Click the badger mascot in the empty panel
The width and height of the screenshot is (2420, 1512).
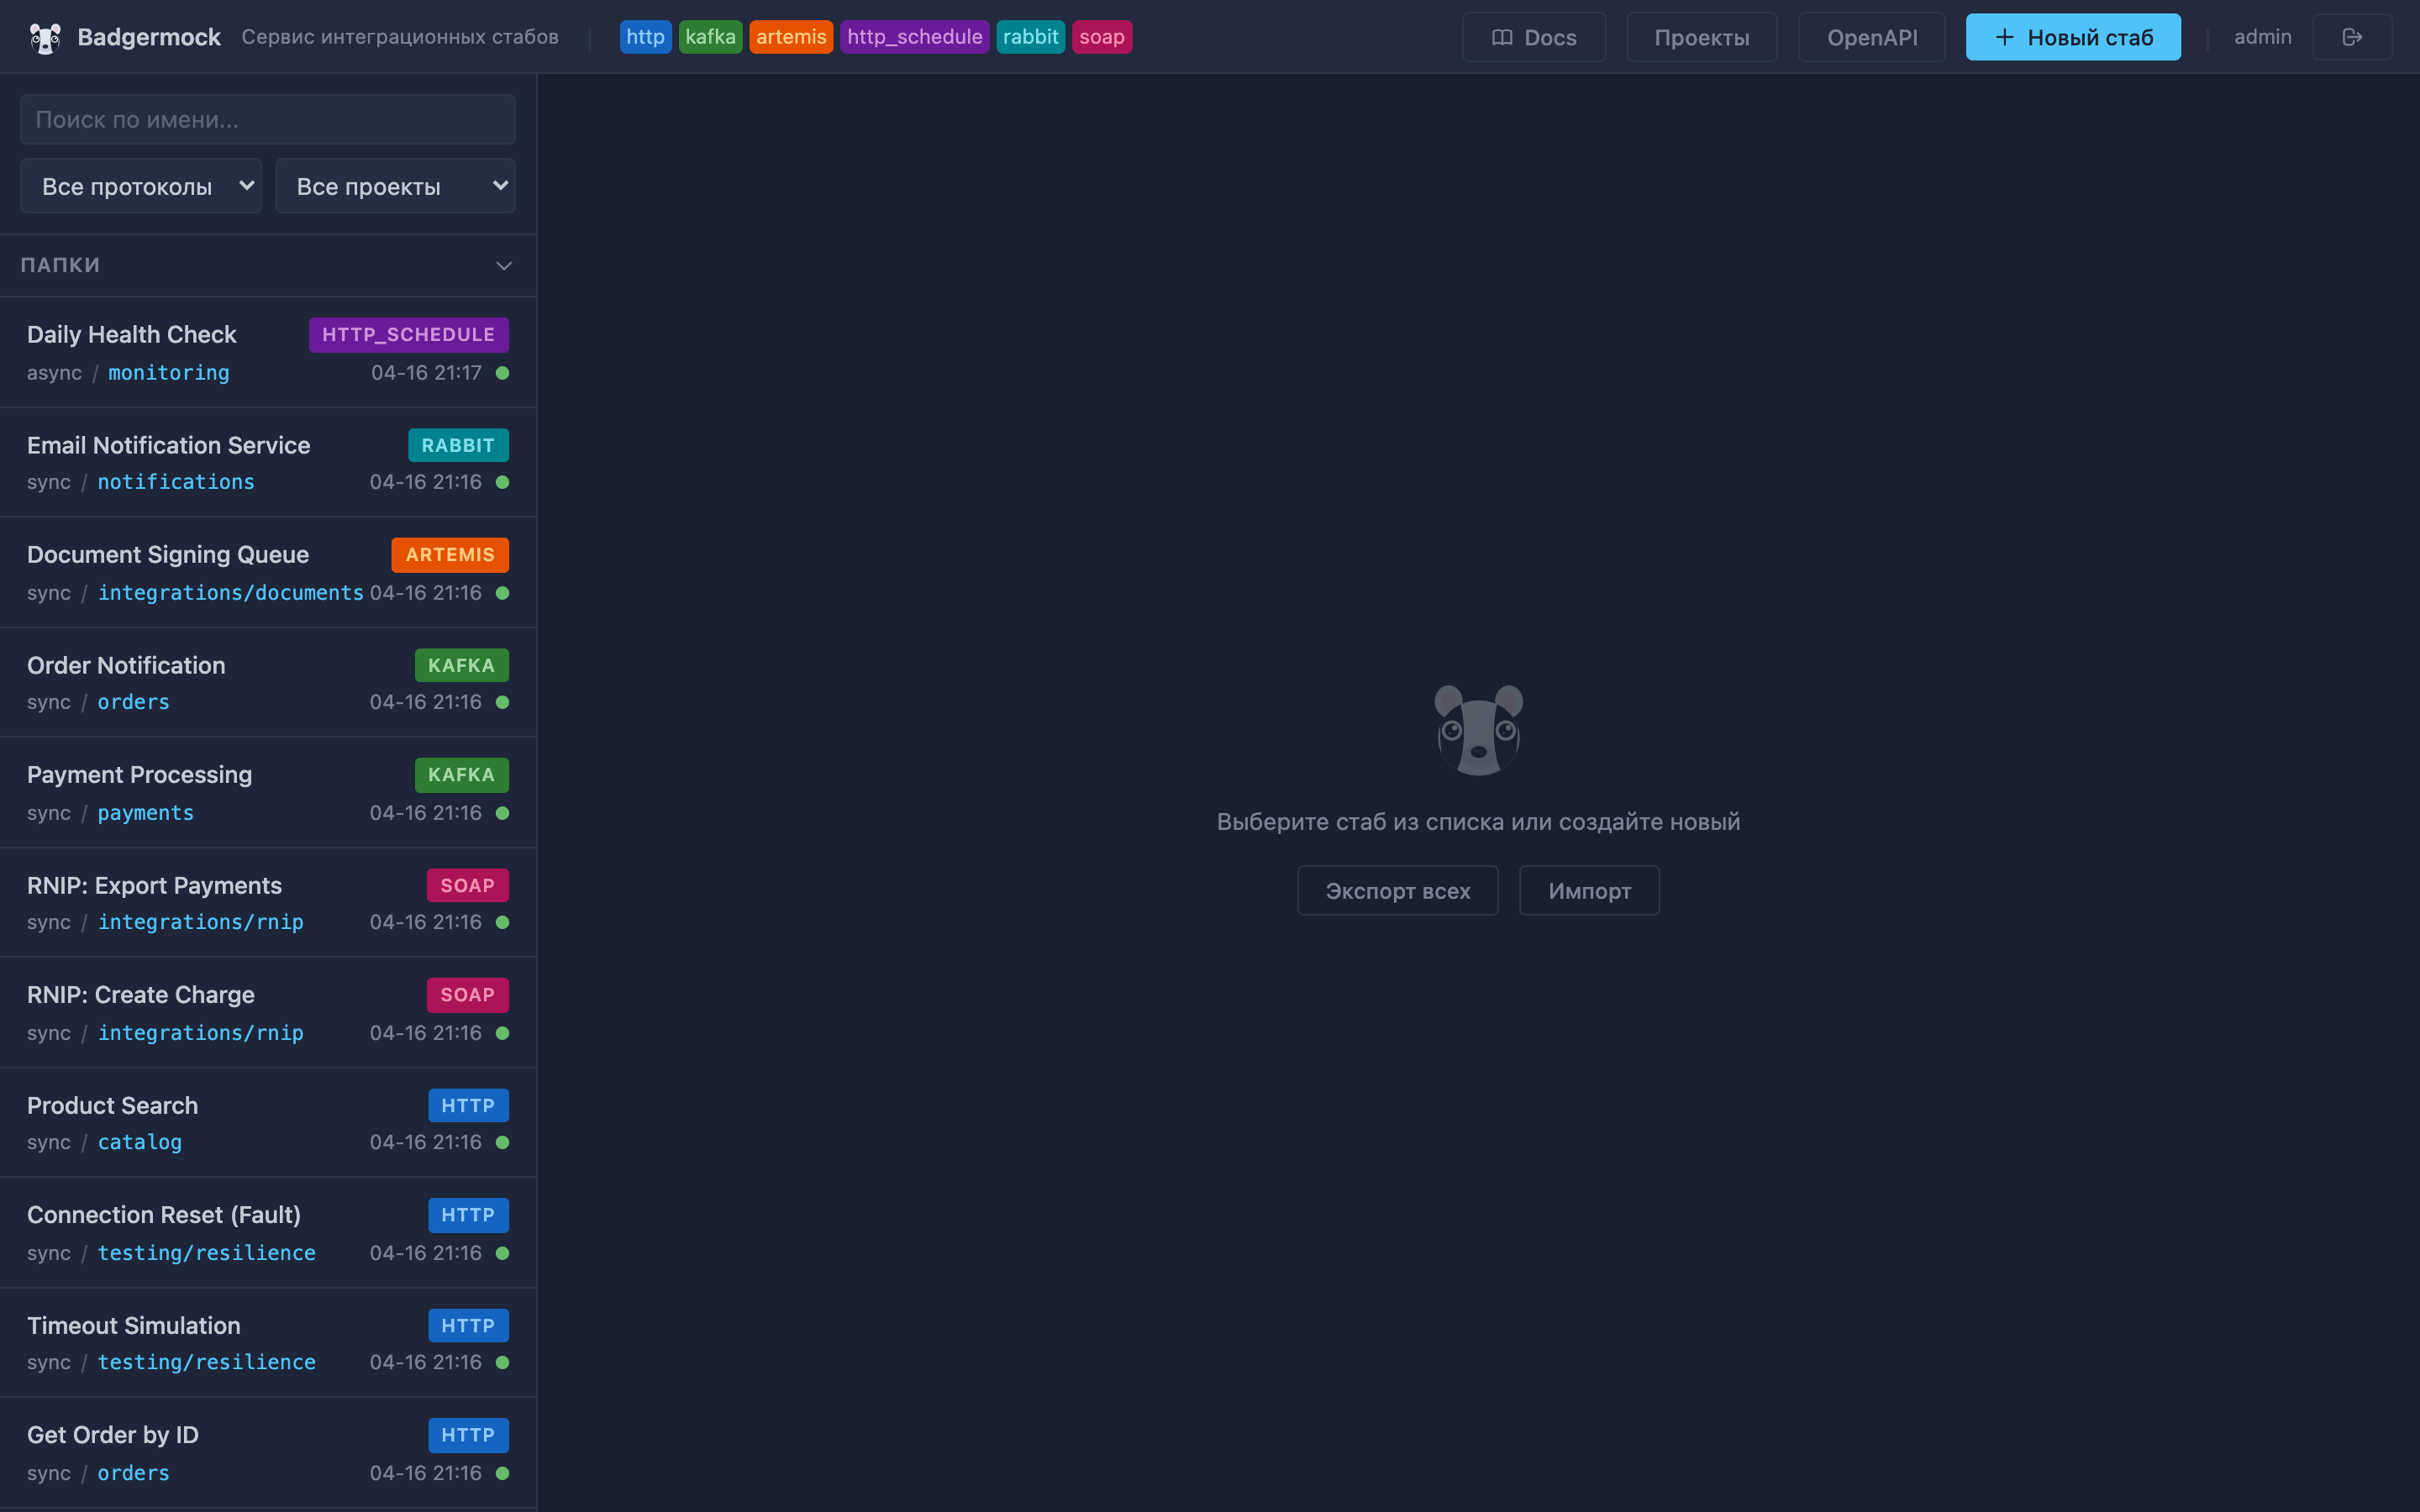(x=1478, y=730)
